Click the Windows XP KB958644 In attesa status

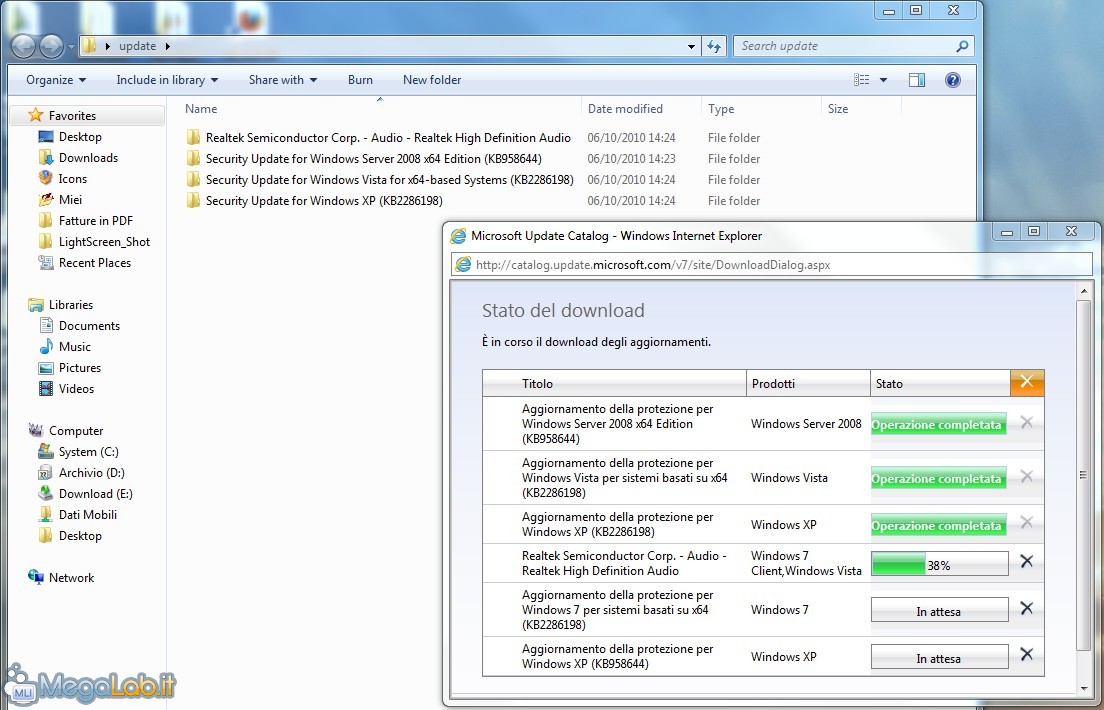tap(939, 657)
